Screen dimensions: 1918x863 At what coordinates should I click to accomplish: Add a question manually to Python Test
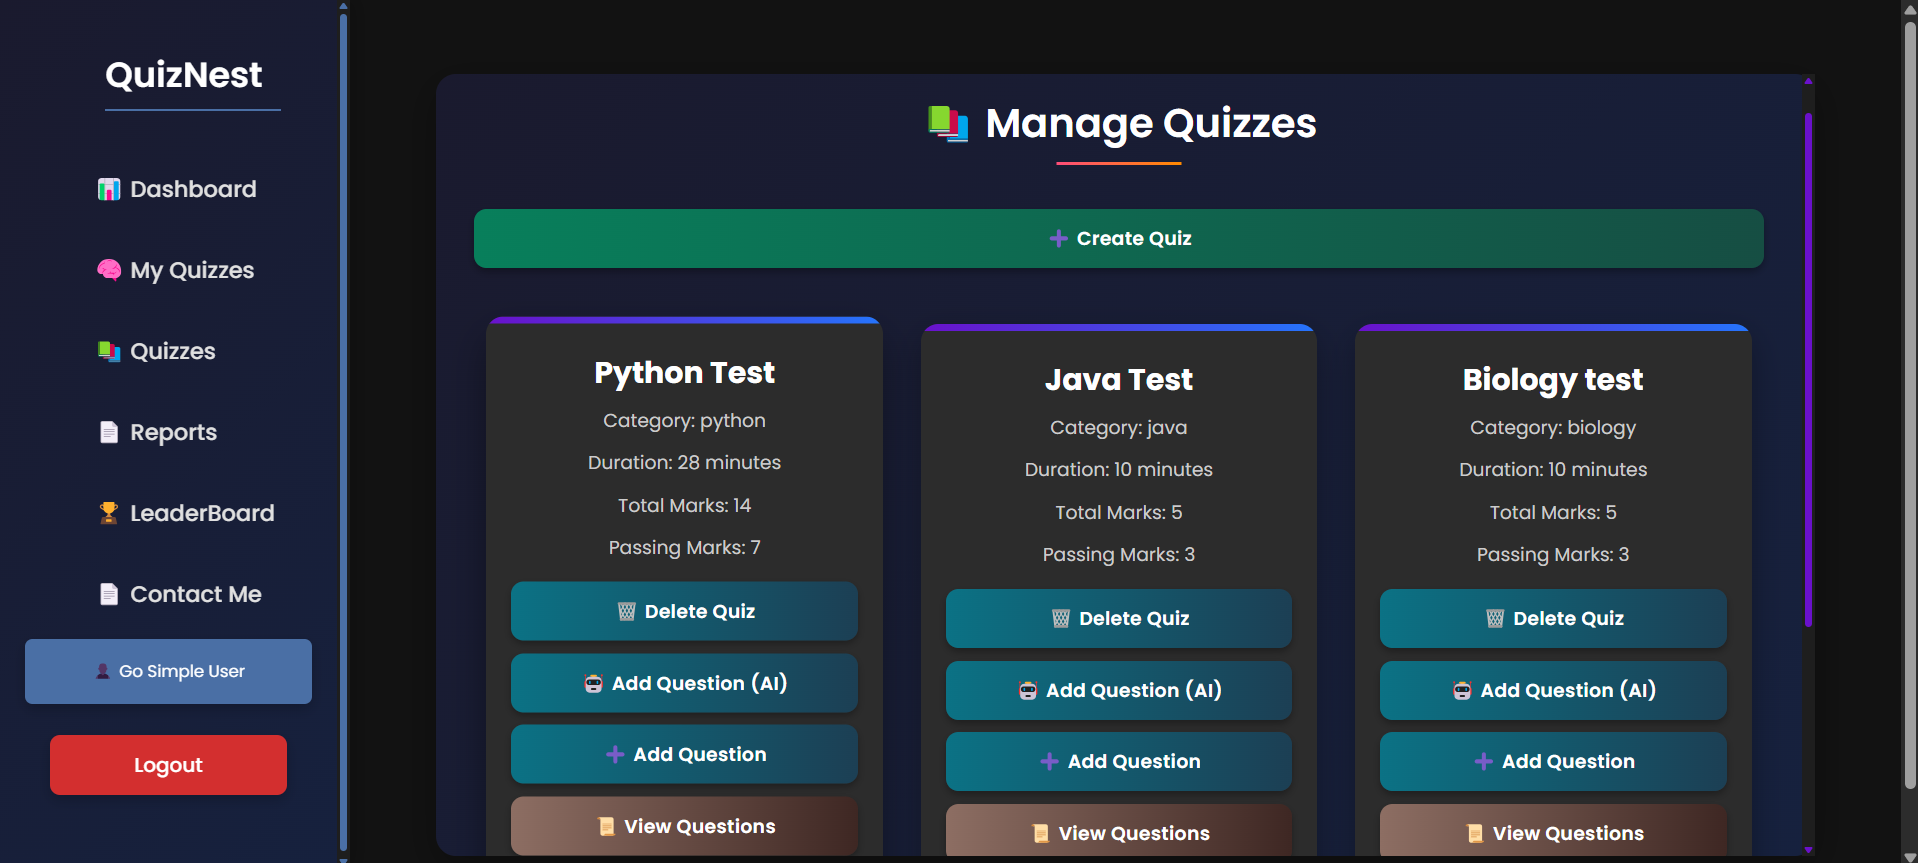pos(684,754)
